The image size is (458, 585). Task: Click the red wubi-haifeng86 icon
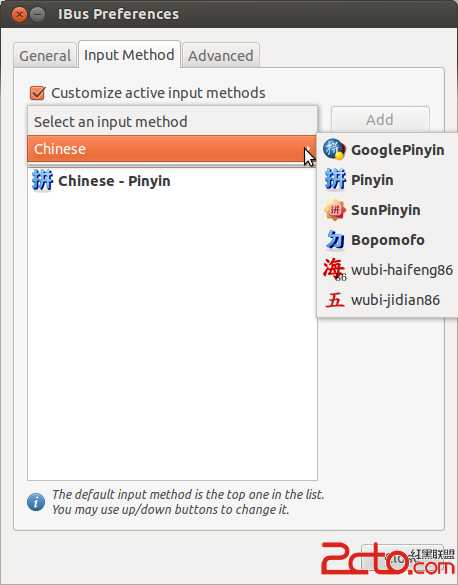[x=335, y=269]
